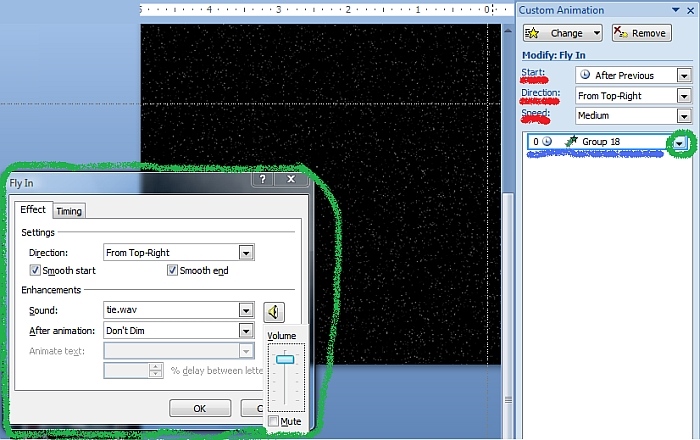This screenshot has height=440, width=700.
Task: Expand the Group 18 effect options arrow
Action: pyautogui.click(x=681, y=142)
